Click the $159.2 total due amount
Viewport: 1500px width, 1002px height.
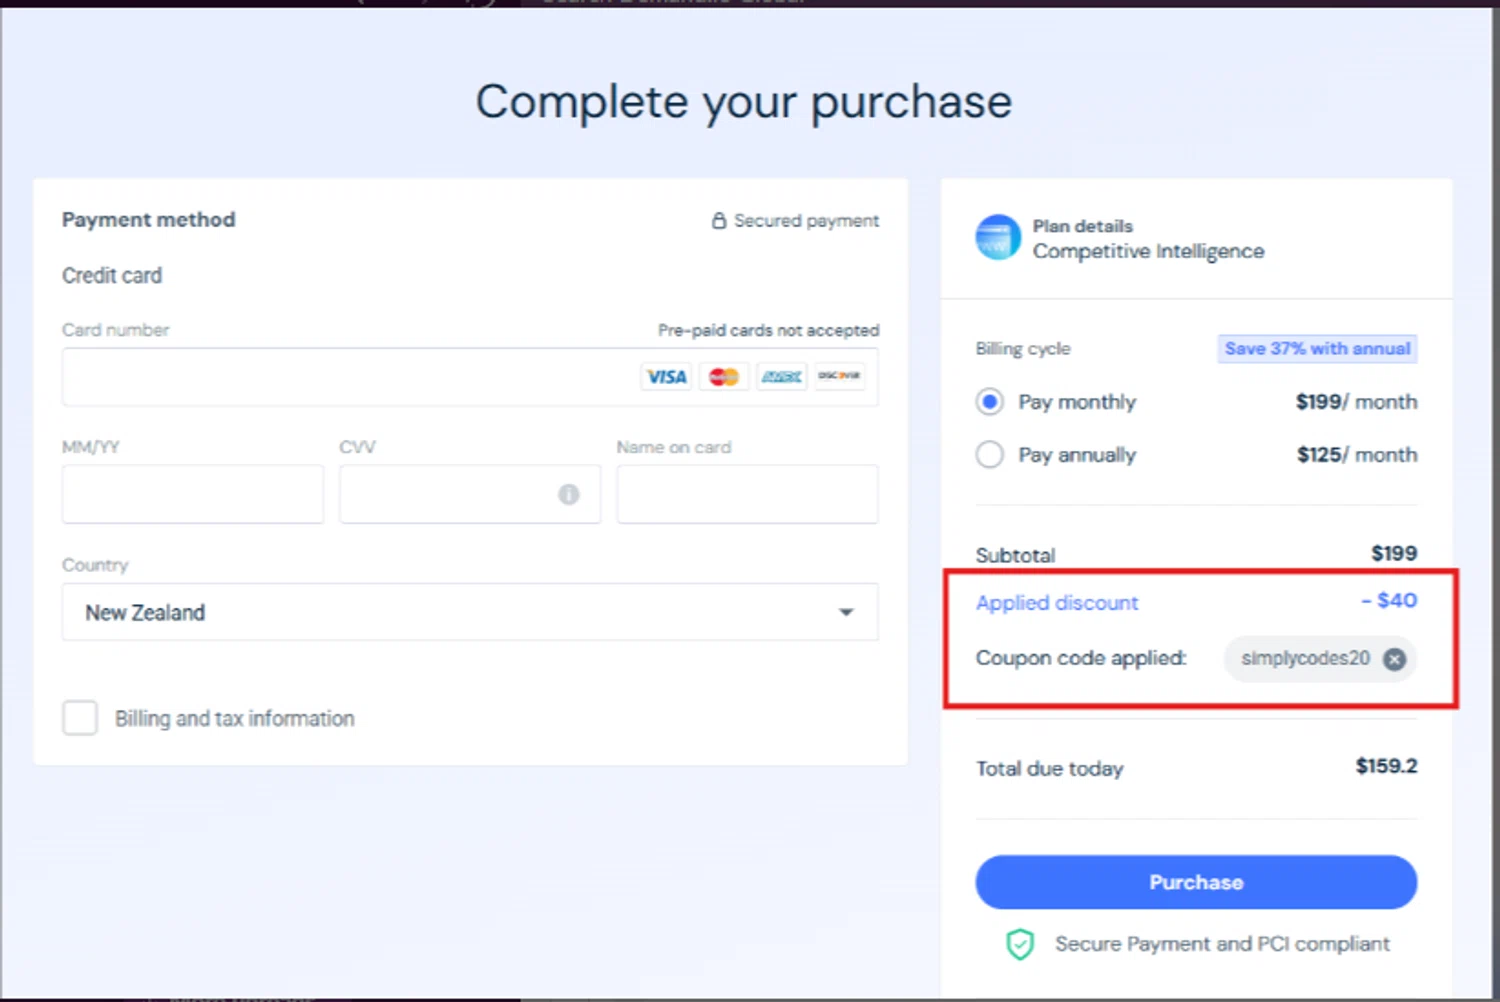tap(1386, 766)
